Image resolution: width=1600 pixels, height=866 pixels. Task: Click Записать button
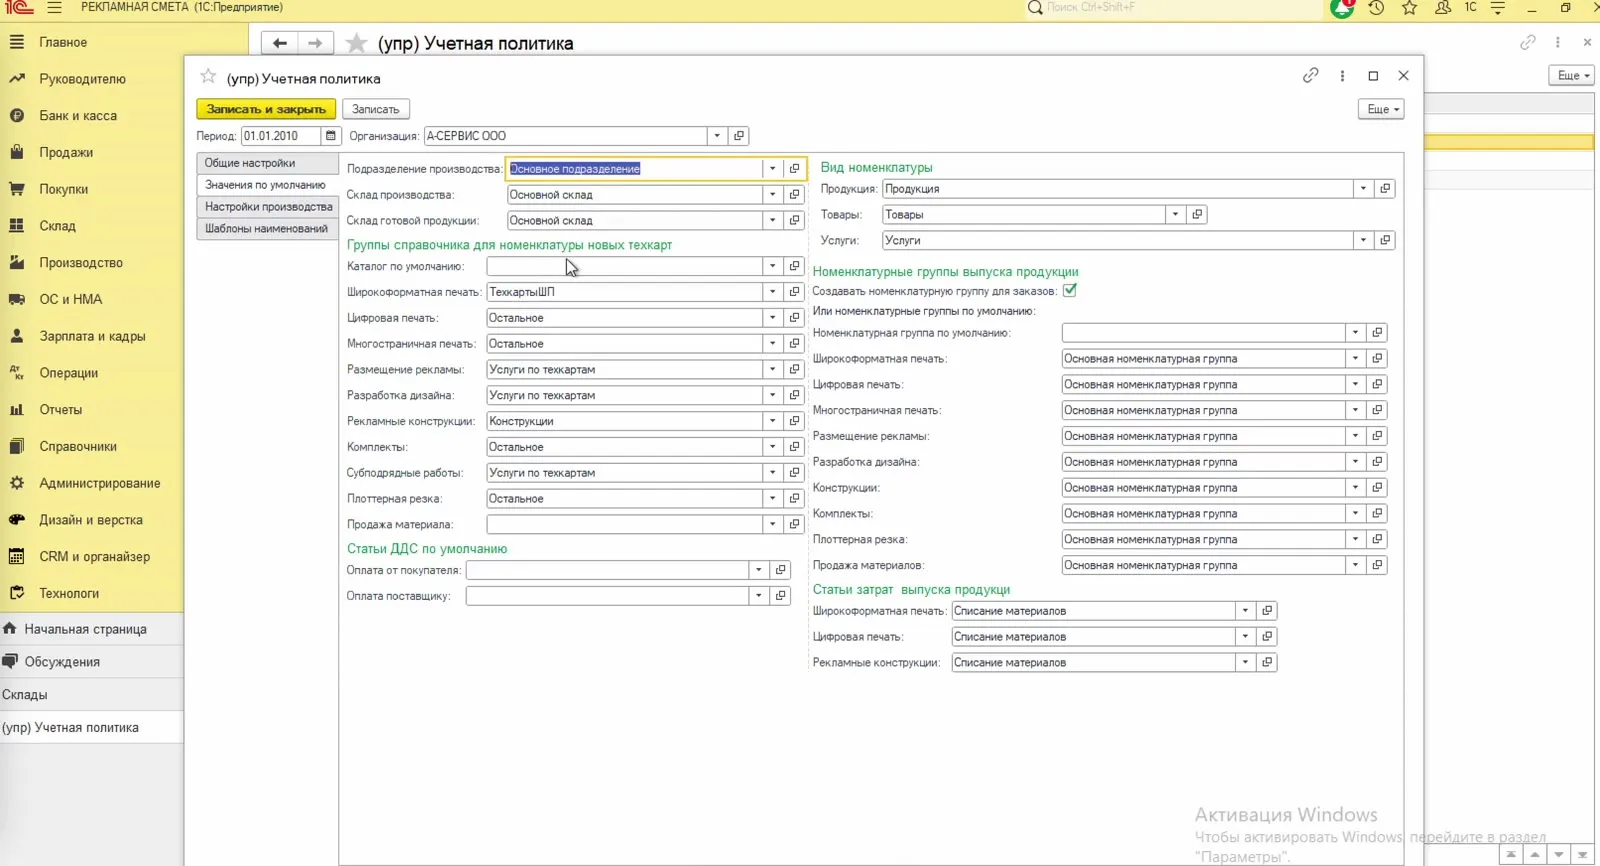[376, 109]
